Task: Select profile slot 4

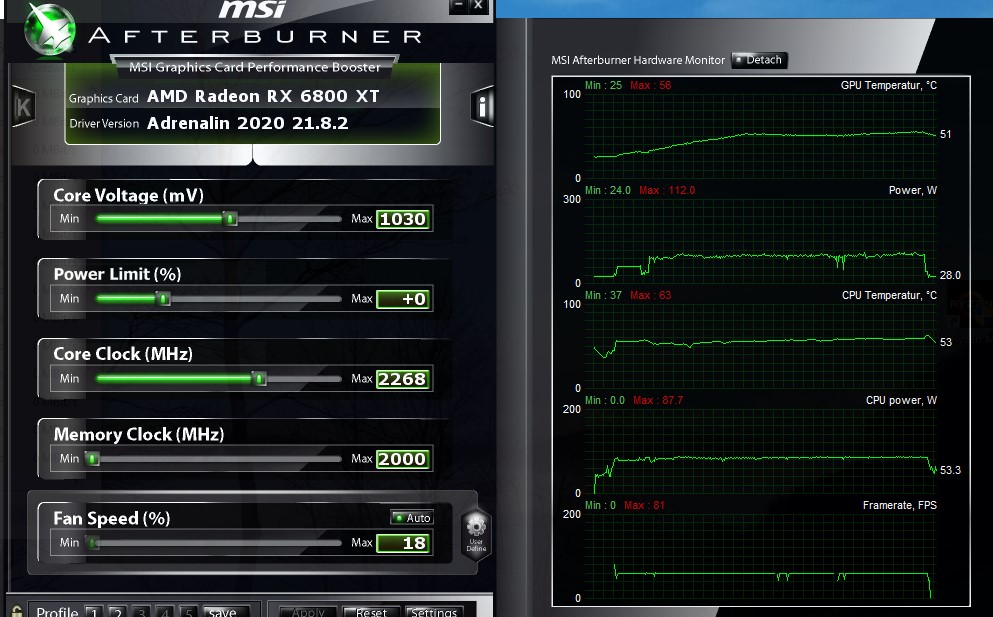Action: coord(165,612)
